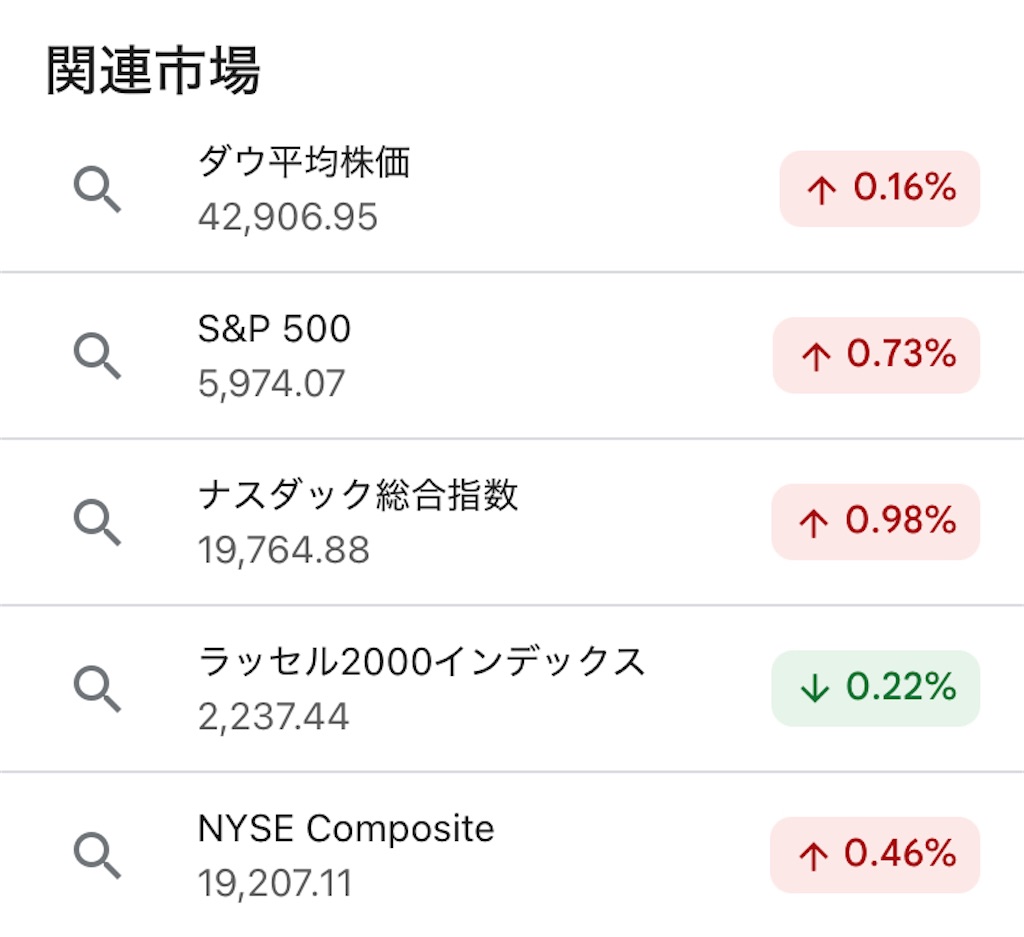This screenshot has width=1024, height=937.
Task: Click the green 0.22% down badge
Action: (875, 688)
